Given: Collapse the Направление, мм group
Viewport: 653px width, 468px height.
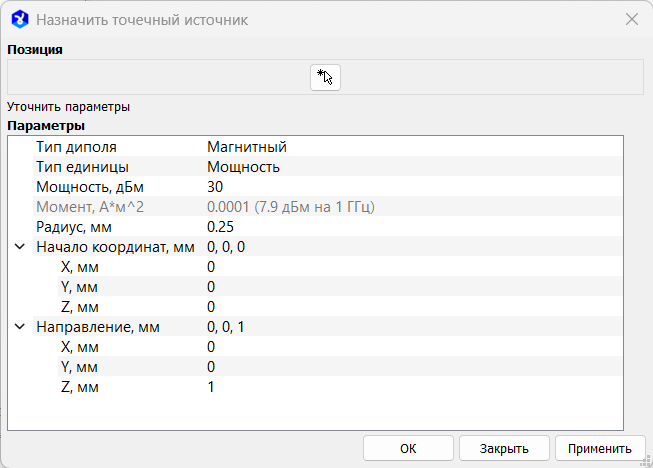Looking at the screenshot, I should (19, 327).
